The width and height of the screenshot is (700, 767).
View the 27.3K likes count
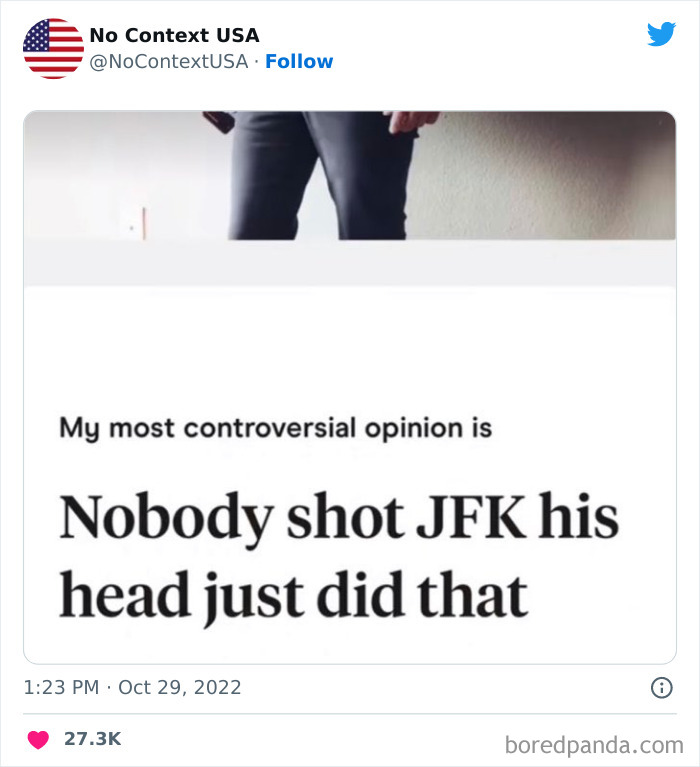pyautogui.click(x=92, y=739)
